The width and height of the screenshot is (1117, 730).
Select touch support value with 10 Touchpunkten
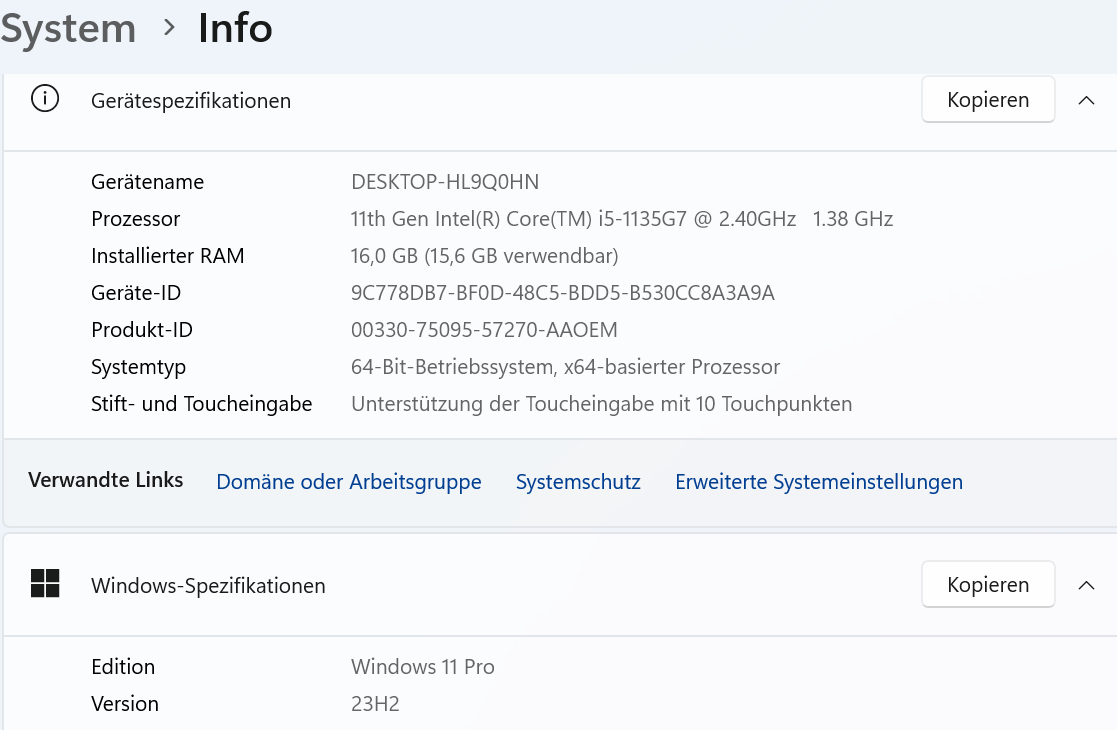[x=602, y=405]
